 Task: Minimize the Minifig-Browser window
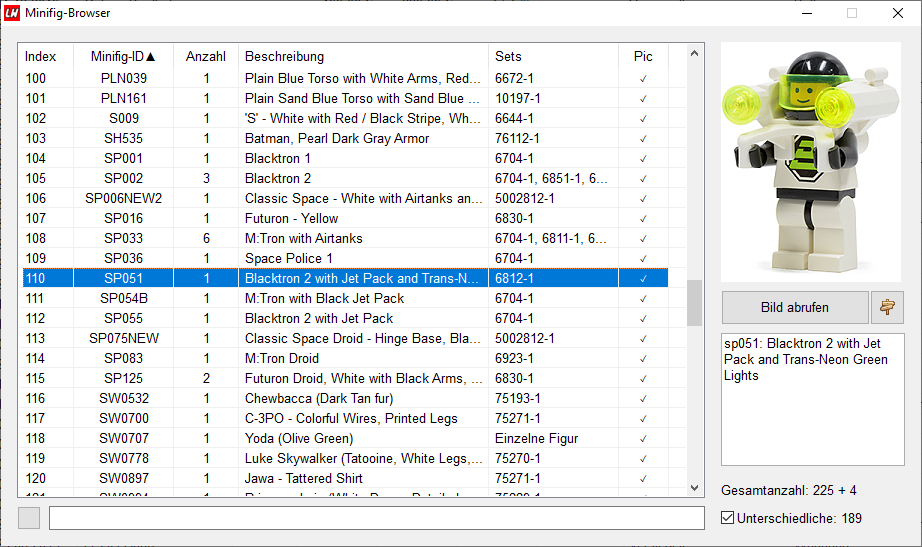[807, 13]
